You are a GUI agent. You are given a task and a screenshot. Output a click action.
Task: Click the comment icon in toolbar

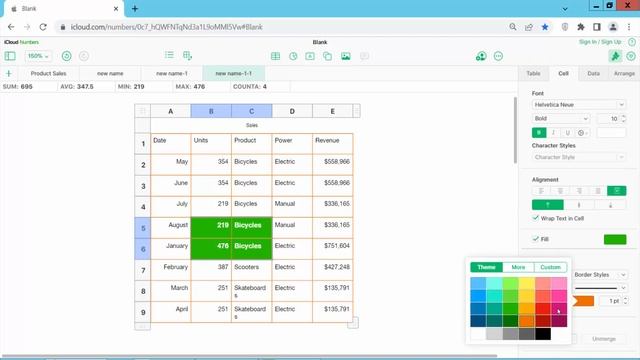coord(364,56)
